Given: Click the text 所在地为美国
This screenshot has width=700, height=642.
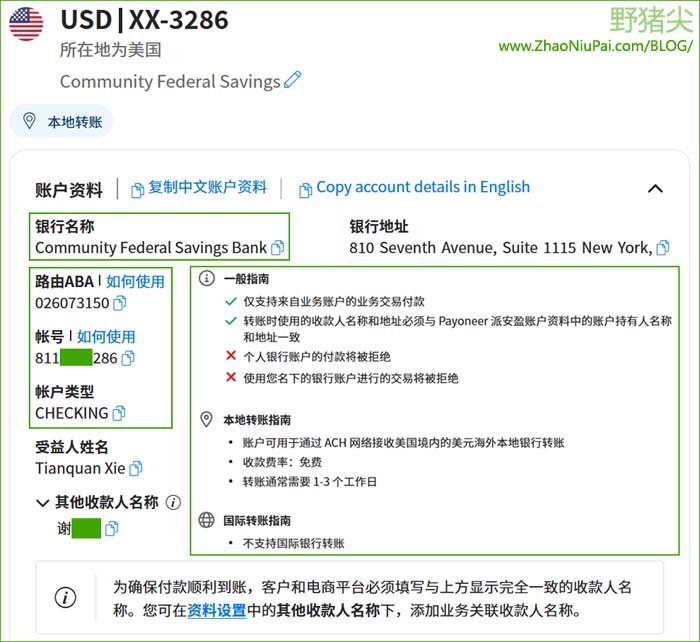Looking at the screenshot, I should coord(111,50).
